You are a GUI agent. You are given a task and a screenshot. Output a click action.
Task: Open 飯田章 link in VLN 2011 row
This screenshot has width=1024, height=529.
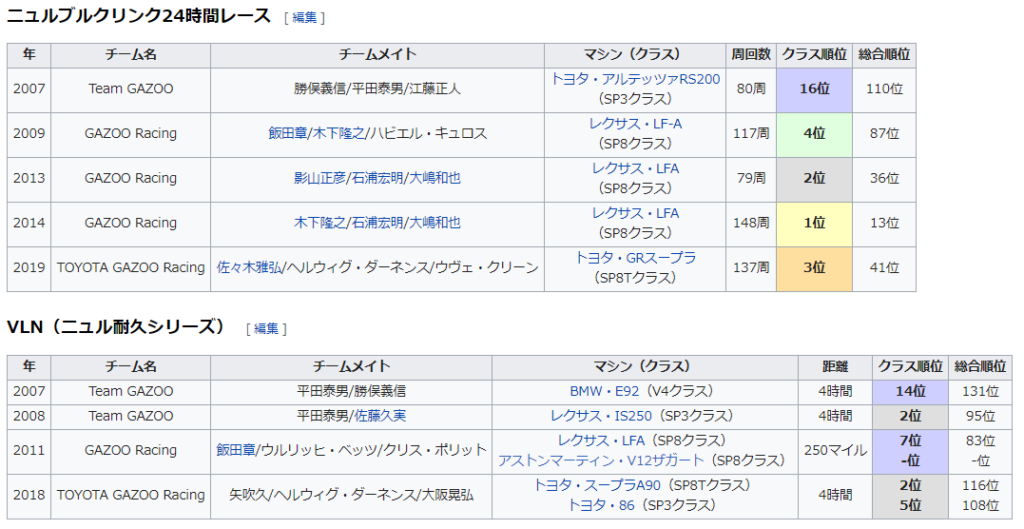(236, 450)
